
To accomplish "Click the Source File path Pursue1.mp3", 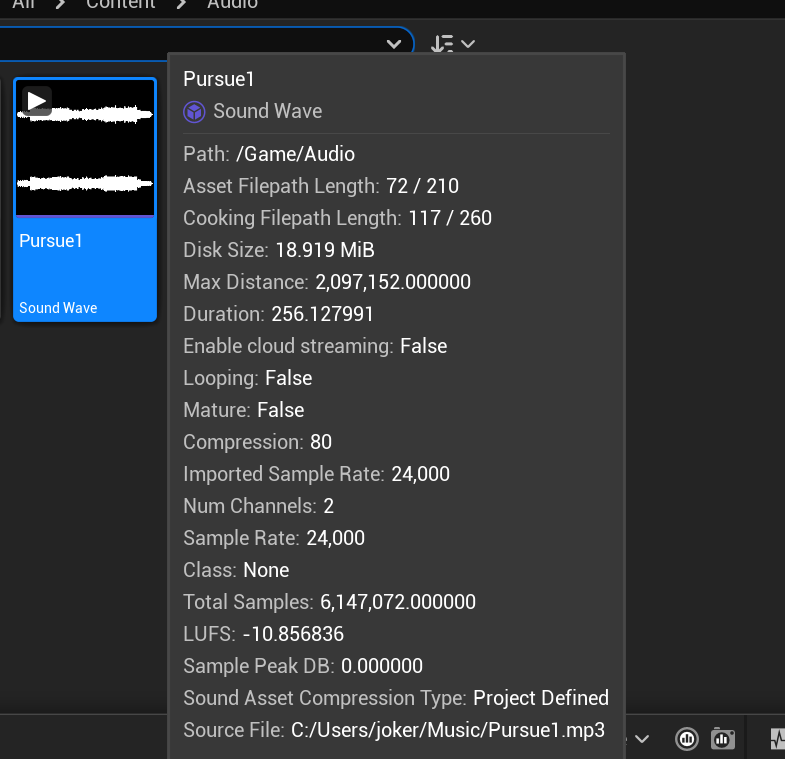I will 448,730.
